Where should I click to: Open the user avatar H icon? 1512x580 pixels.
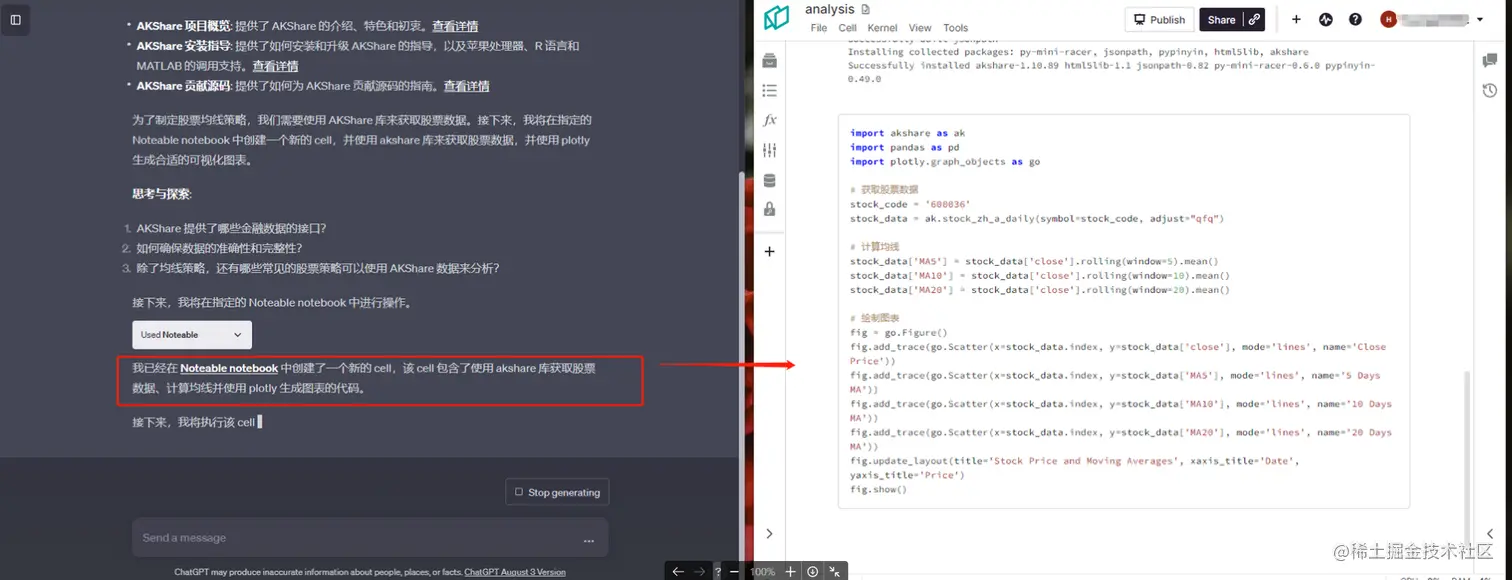1388,19
